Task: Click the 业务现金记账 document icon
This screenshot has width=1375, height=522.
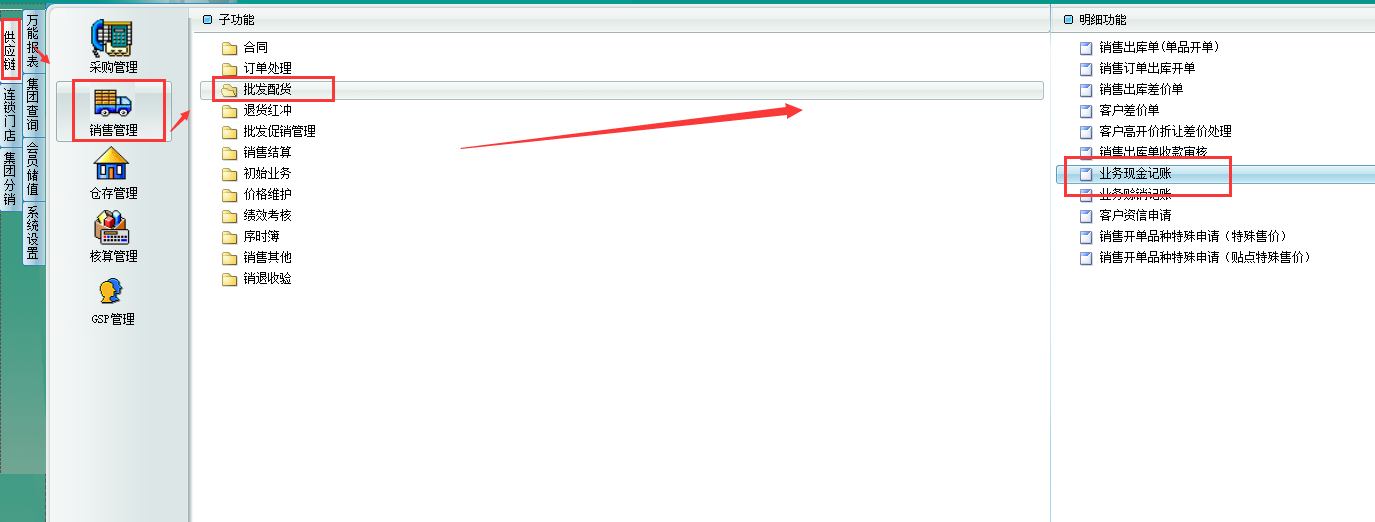Action: coord(1086,173)
